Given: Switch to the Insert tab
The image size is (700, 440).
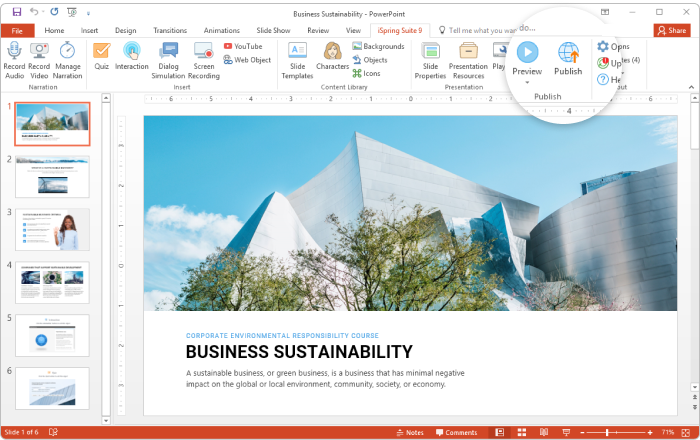Looking at the screenshot, I should [x=89, y=30].
